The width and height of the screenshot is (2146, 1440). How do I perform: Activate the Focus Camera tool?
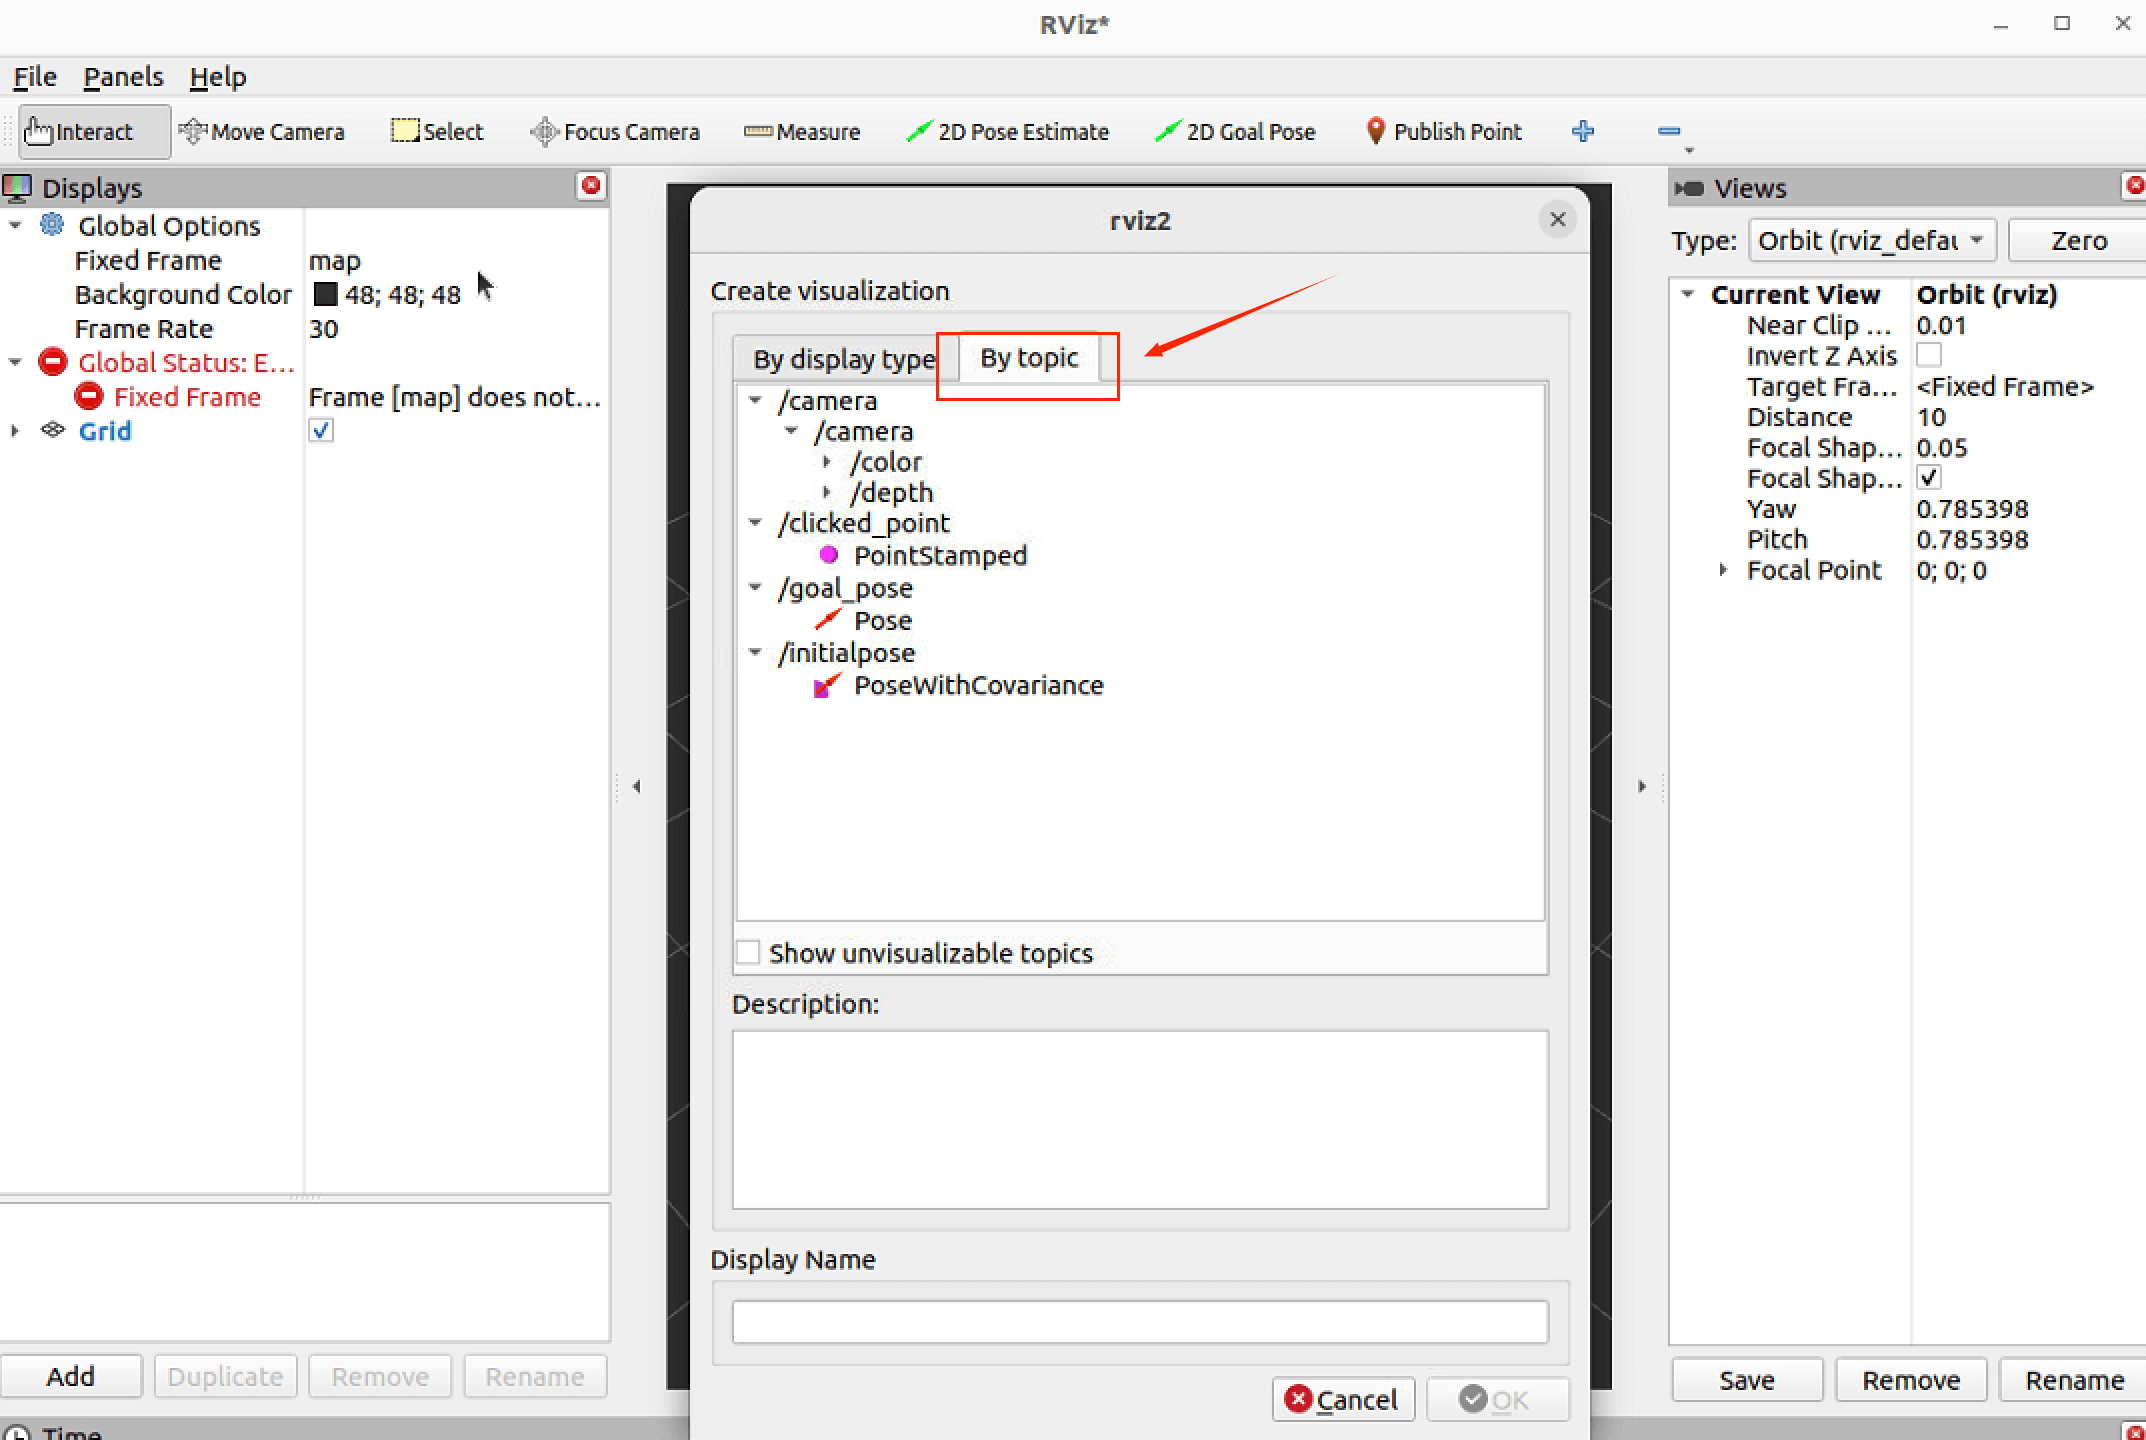tap(615, 132)
